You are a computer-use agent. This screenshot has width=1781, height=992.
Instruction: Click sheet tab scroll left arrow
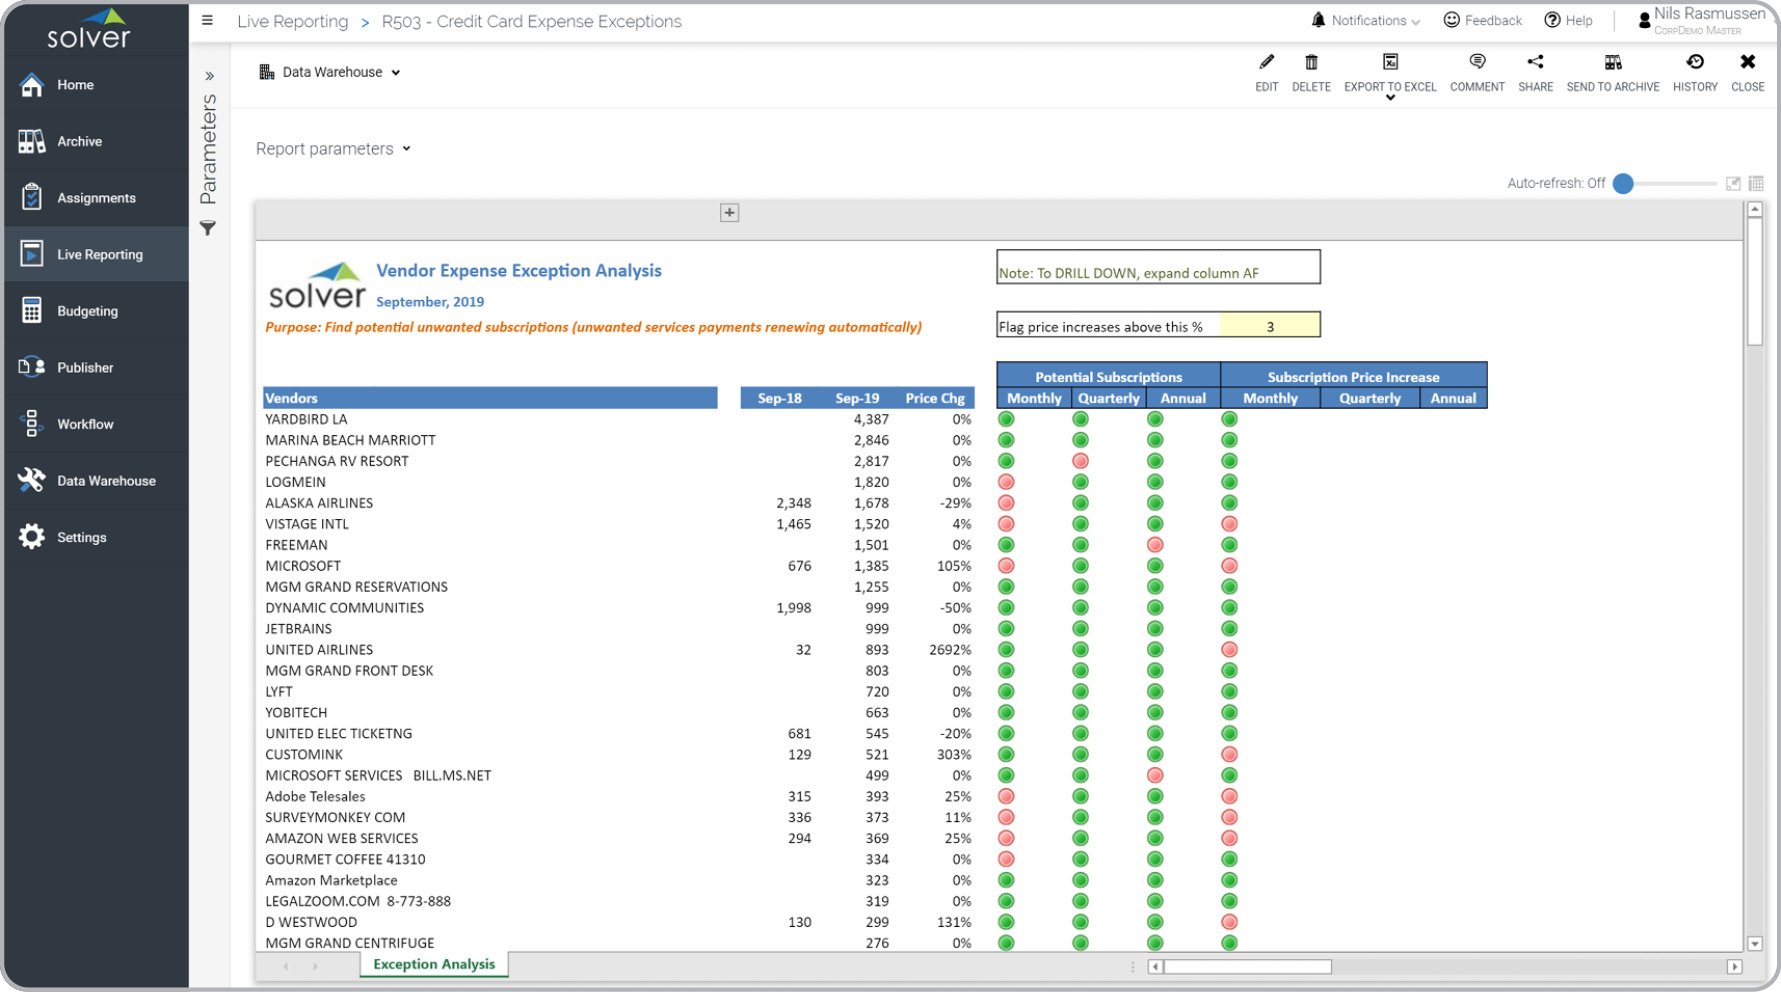click(286, 966)
